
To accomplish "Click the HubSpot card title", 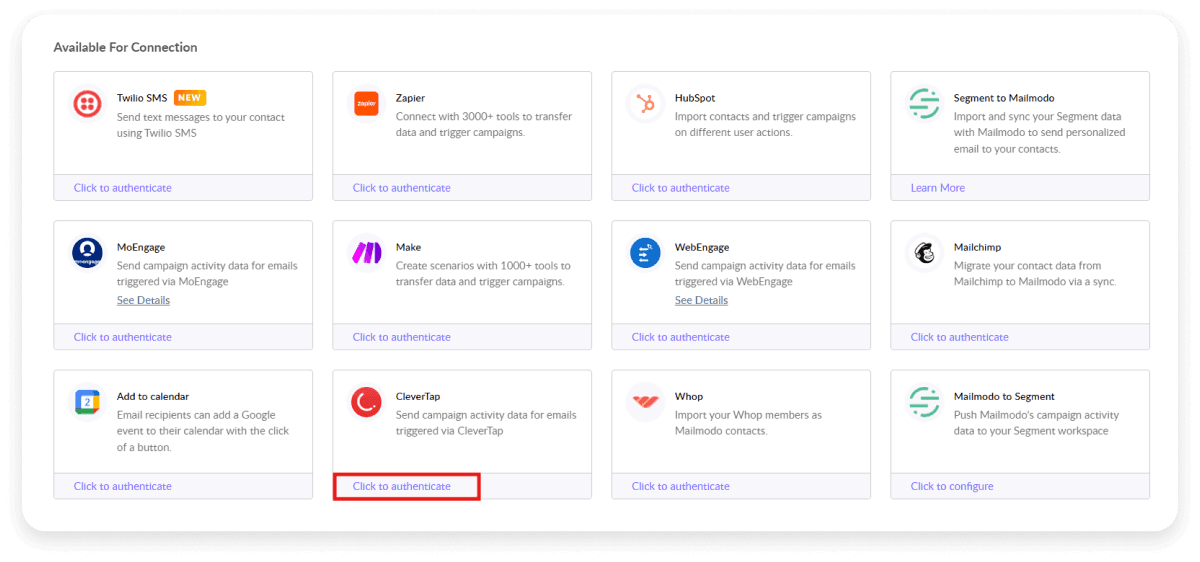I will (695, 98).
